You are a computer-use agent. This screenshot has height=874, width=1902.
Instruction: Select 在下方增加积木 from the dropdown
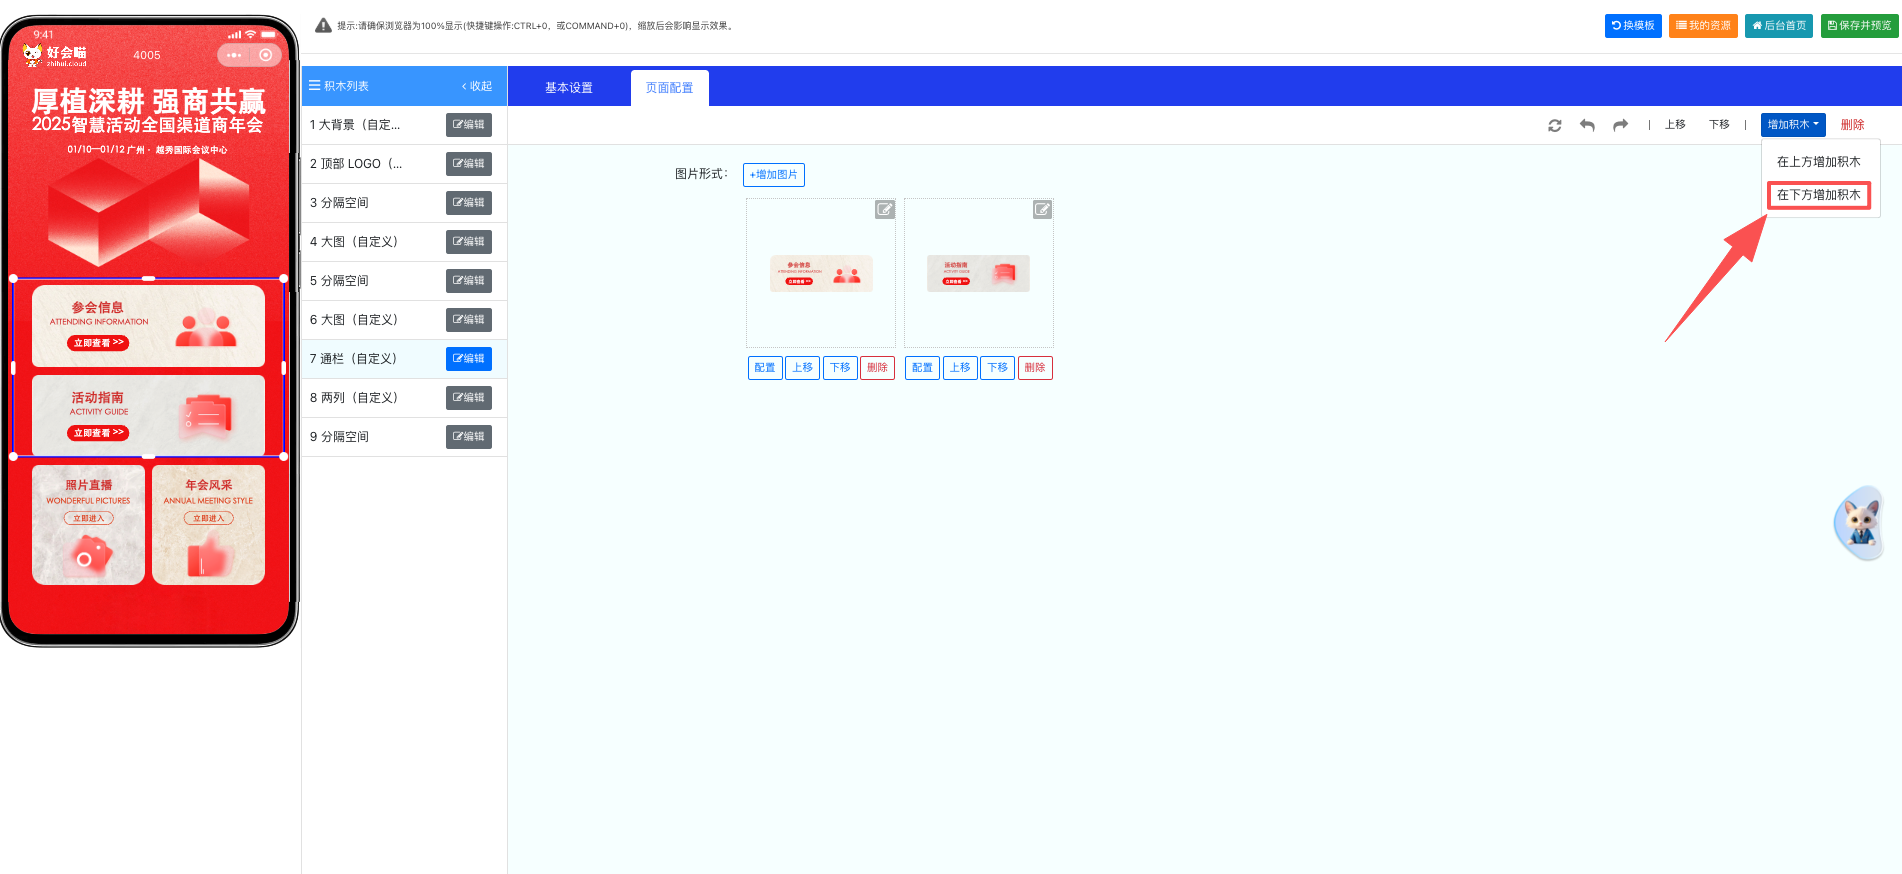1818,195
